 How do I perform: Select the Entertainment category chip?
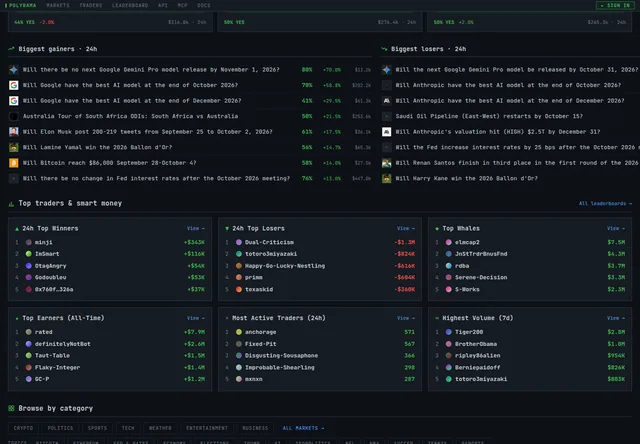point(207,428)
